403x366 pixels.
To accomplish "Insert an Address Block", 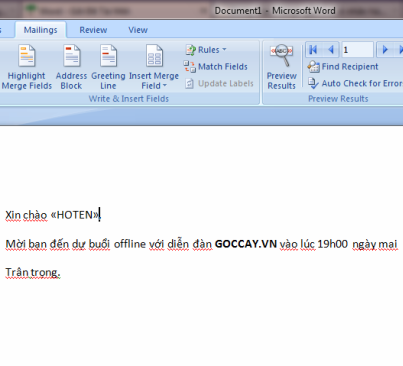I will coord(71,67).
